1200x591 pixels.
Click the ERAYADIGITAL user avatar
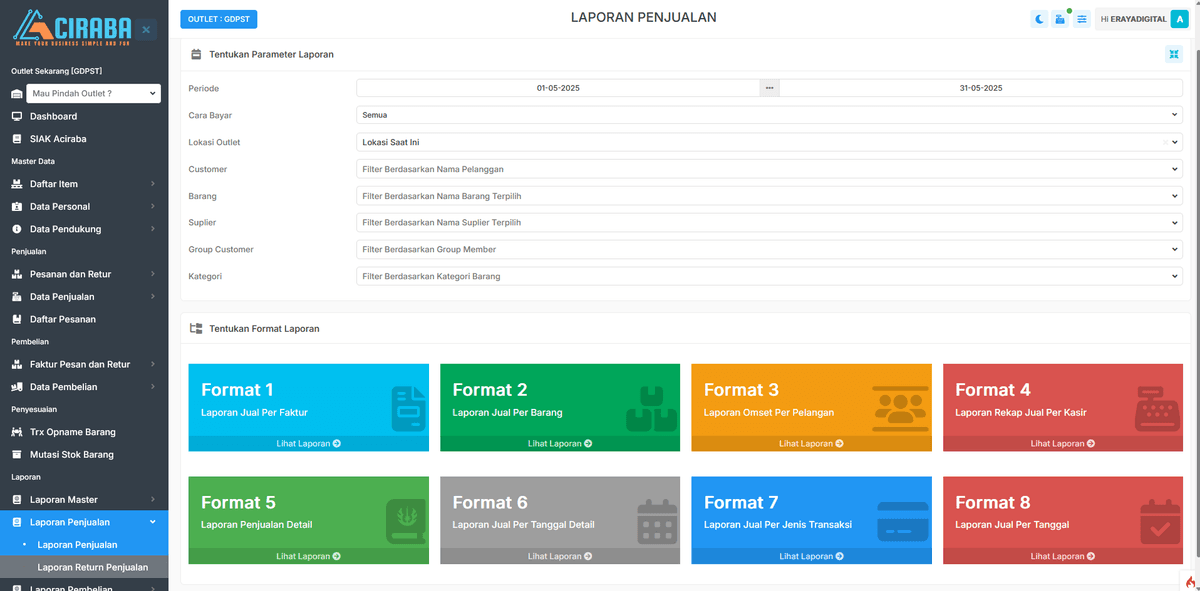coord(1179,19)
